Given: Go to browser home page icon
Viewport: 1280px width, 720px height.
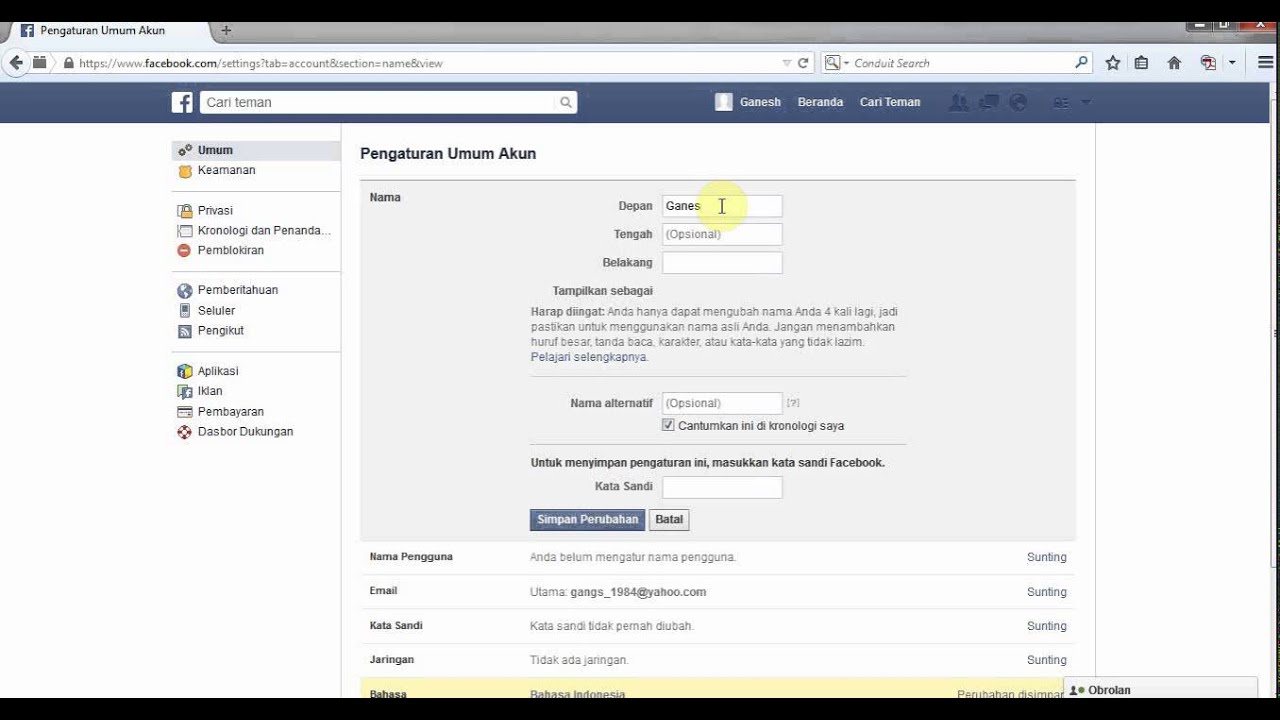Looking at the screenshot, I should tap(1174, 63).
